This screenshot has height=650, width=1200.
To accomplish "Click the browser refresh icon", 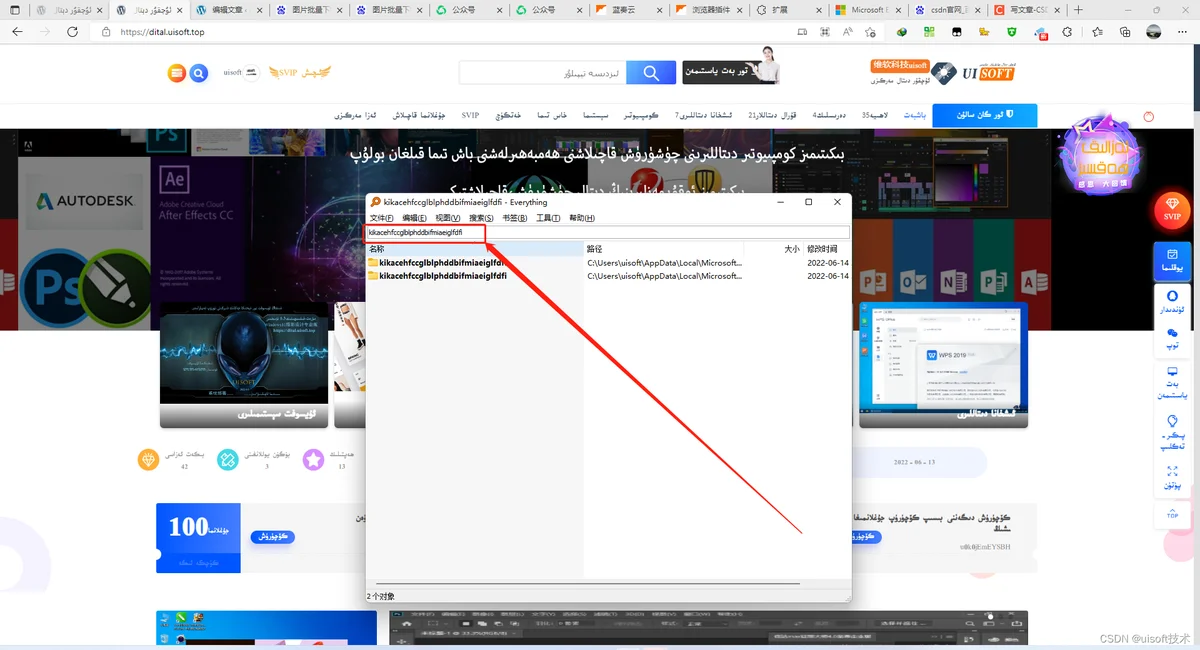I will click(x=72, y=32).
